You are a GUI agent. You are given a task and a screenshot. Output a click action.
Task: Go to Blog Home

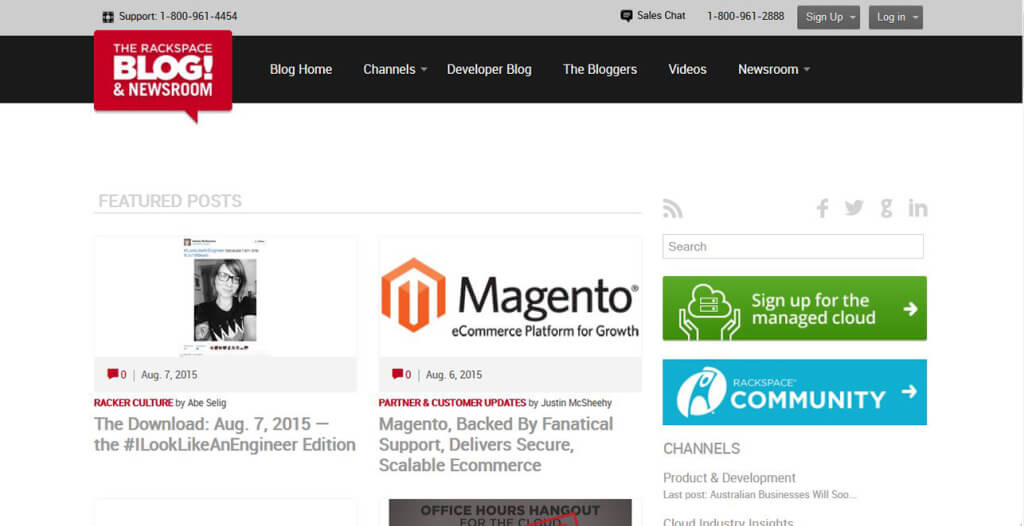tap(301, 69)
